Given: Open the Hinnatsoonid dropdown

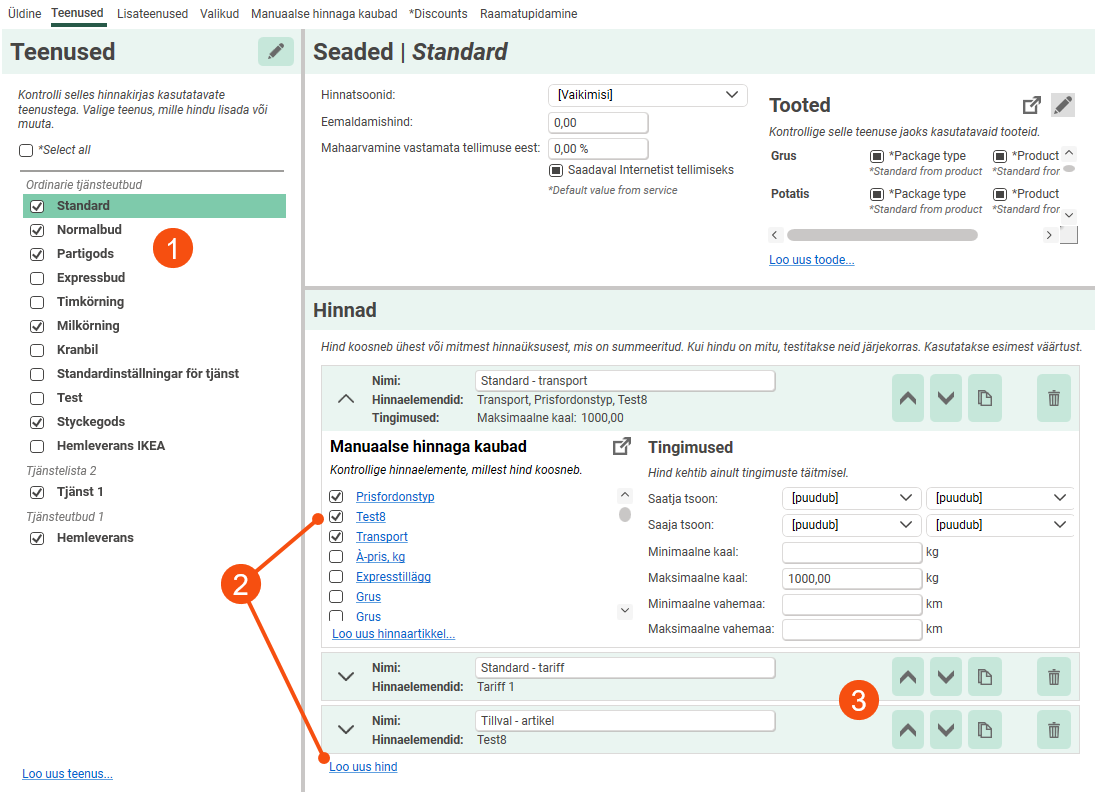Looking at the screenshot, I should click(647, 95).
